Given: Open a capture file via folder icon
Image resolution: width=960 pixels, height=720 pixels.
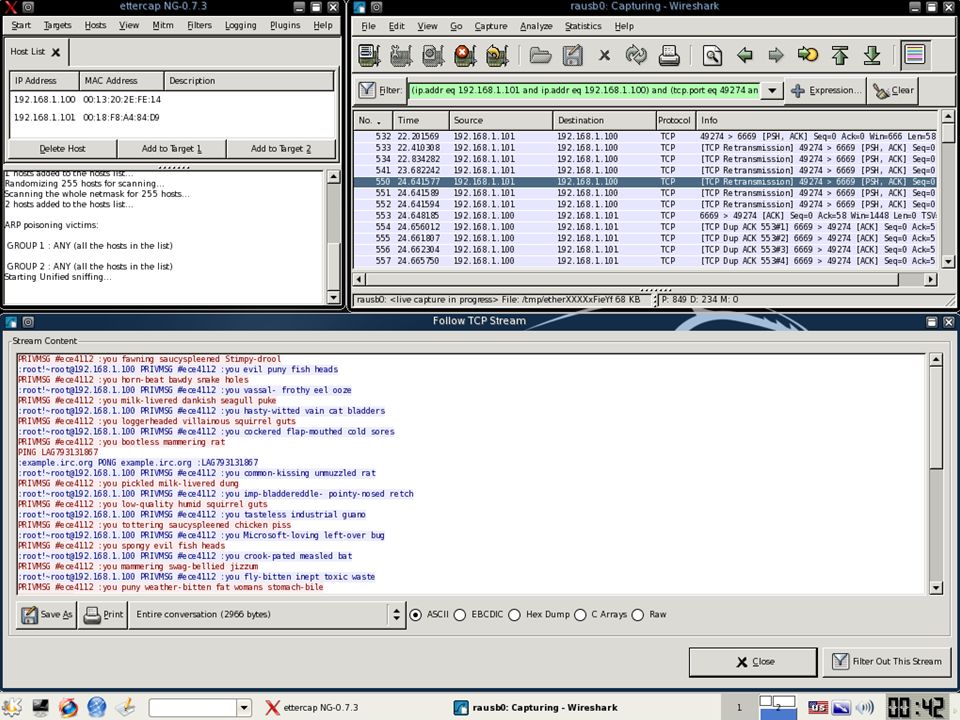Looking at the screenshot, I should (x=540, y=55).
